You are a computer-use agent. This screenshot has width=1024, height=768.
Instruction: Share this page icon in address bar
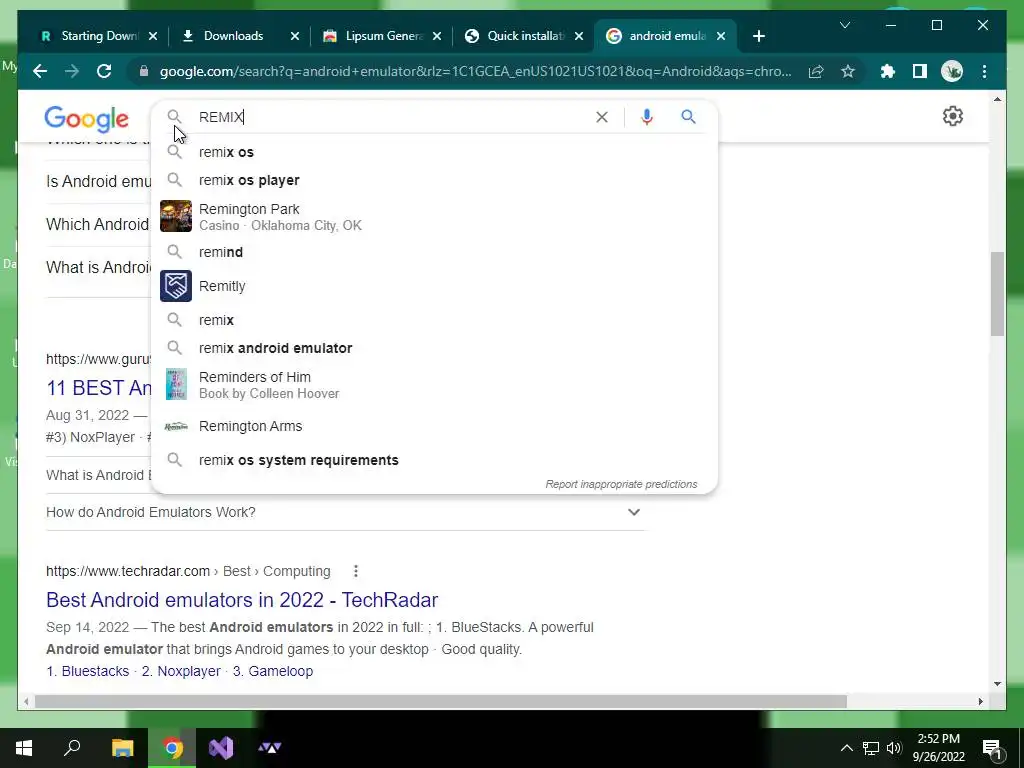click(816, 71)
